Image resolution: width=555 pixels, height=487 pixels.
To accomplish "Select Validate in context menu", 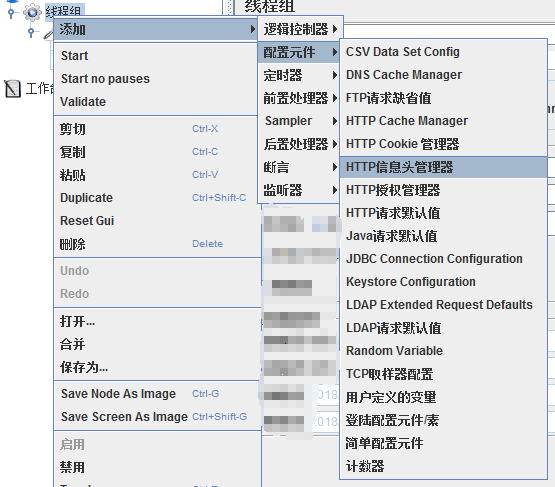I will tap(155, 102).
